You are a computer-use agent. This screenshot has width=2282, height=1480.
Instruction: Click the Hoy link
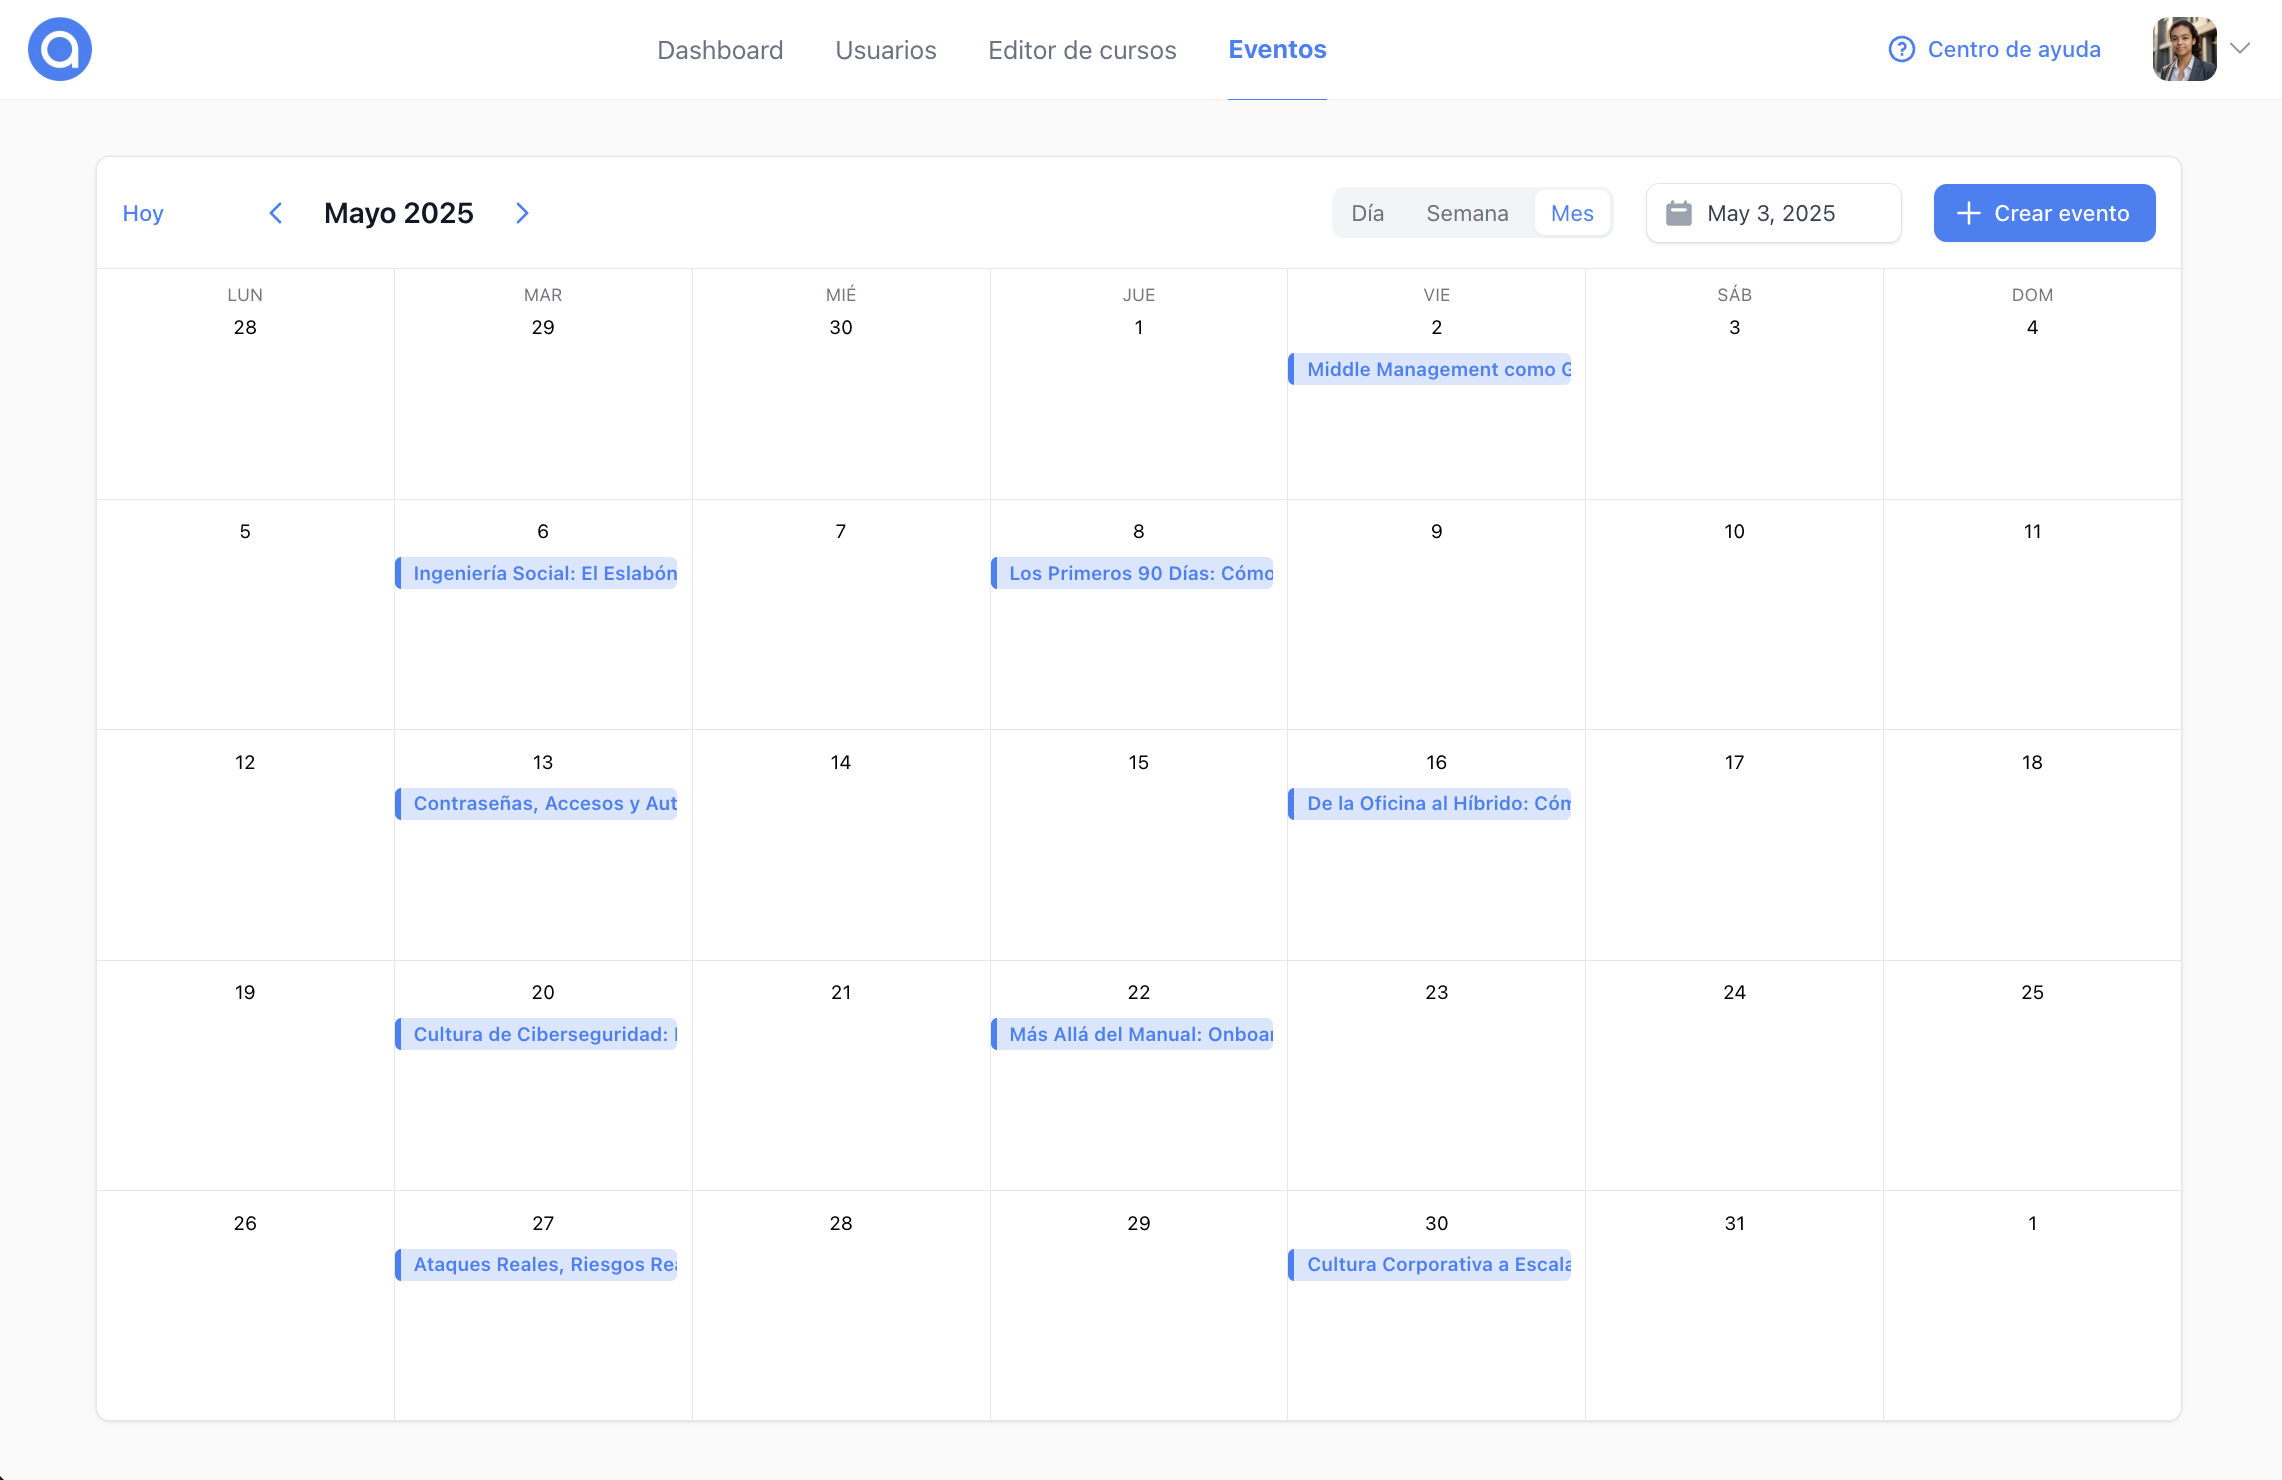click(x=143, y=213)
